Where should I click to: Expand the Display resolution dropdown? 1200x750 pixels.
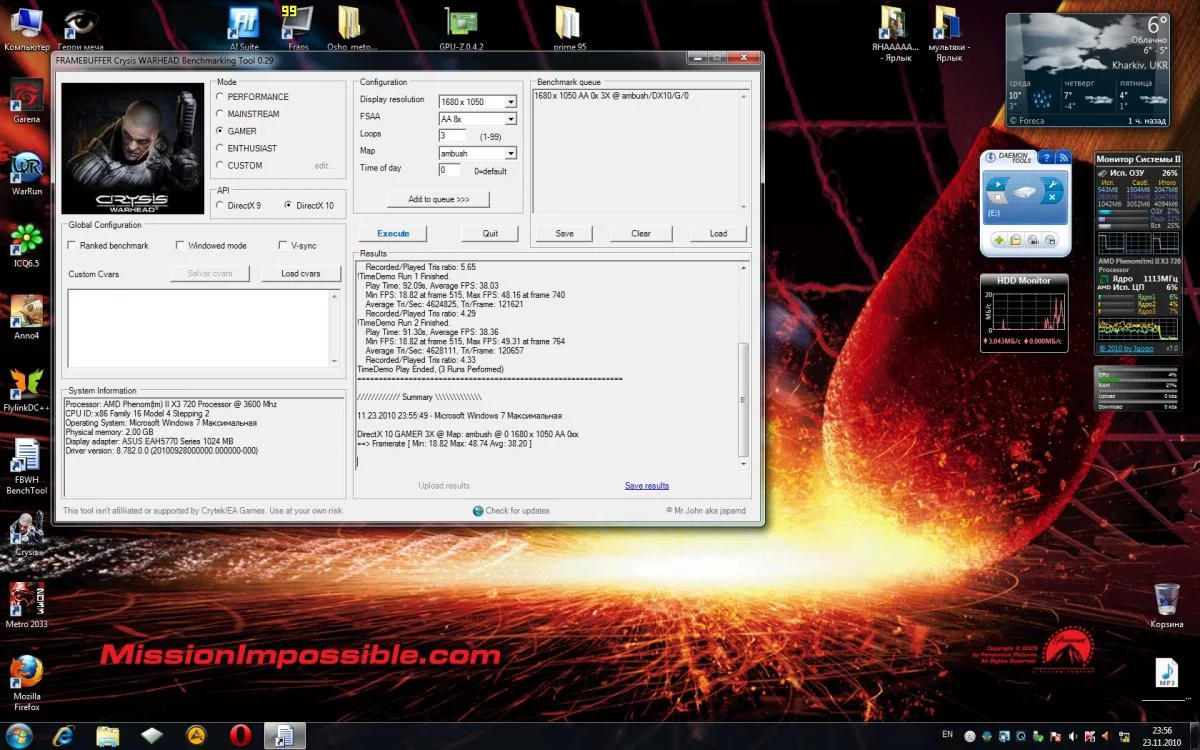(510, 101)
